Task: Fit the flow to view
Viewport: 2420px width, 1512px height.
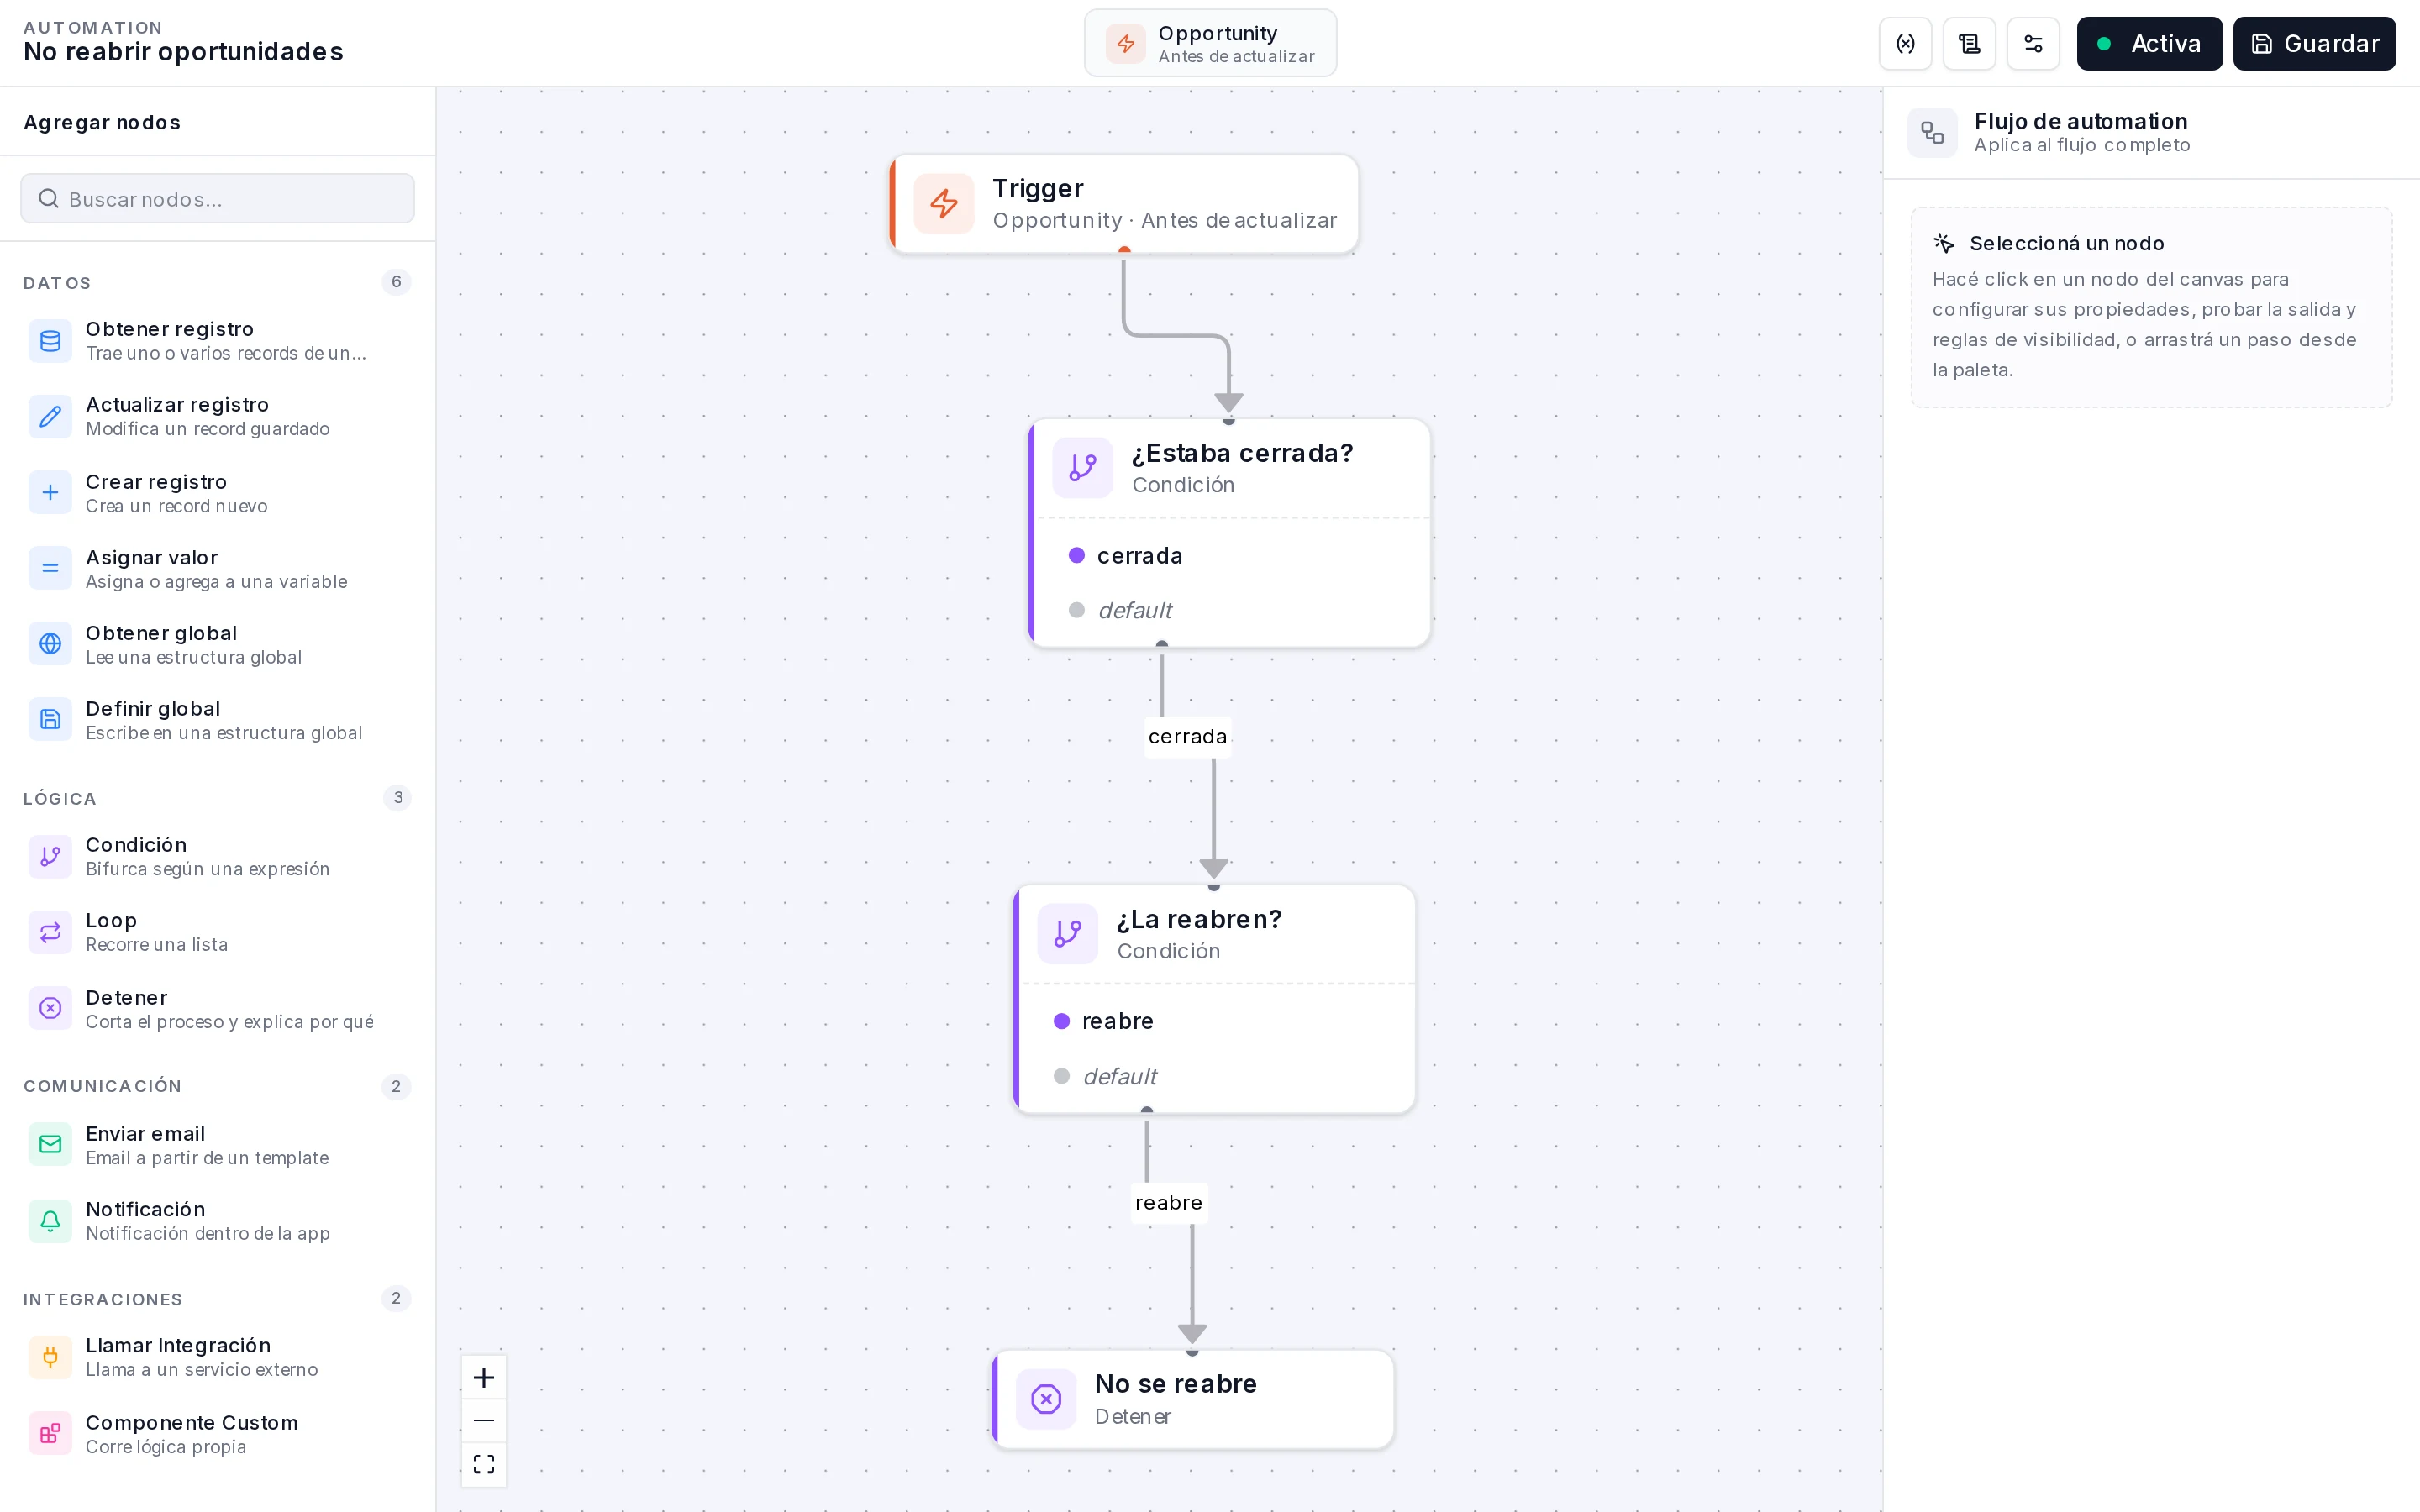Action: pos(484,1464)
